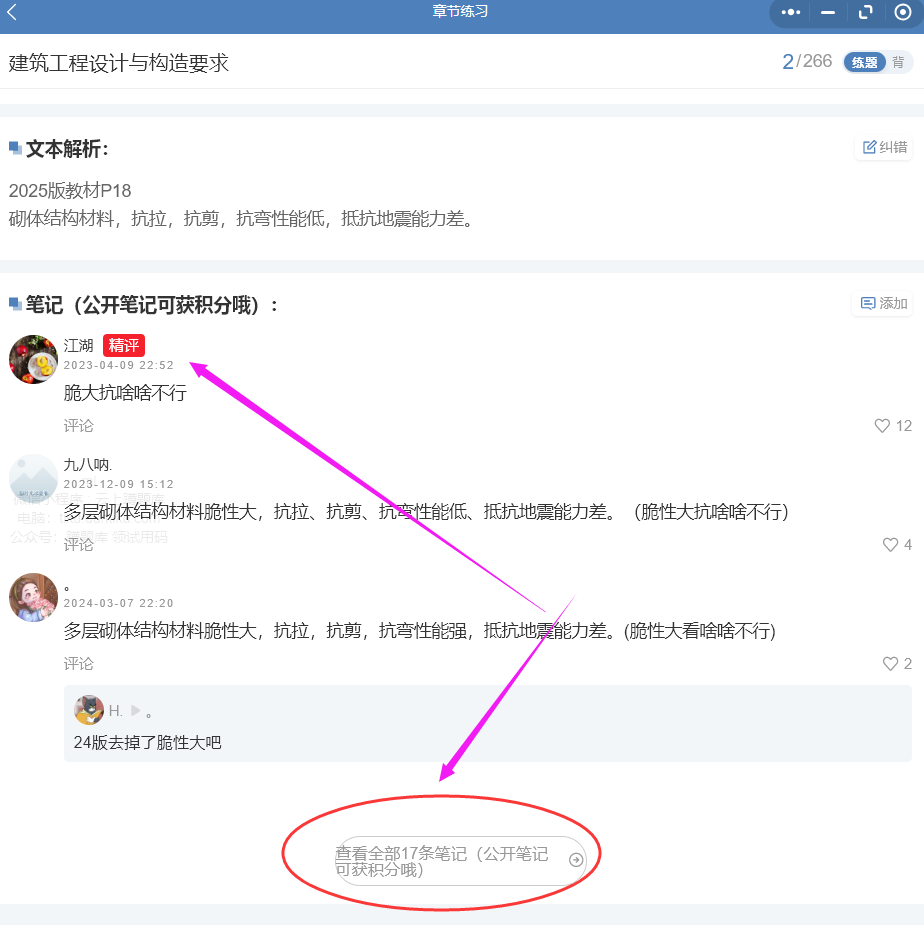Image resolution: width=924 pixels, height=925 pixels.
Task: Go back using the top-left arrow
Action: pos(12,12)
